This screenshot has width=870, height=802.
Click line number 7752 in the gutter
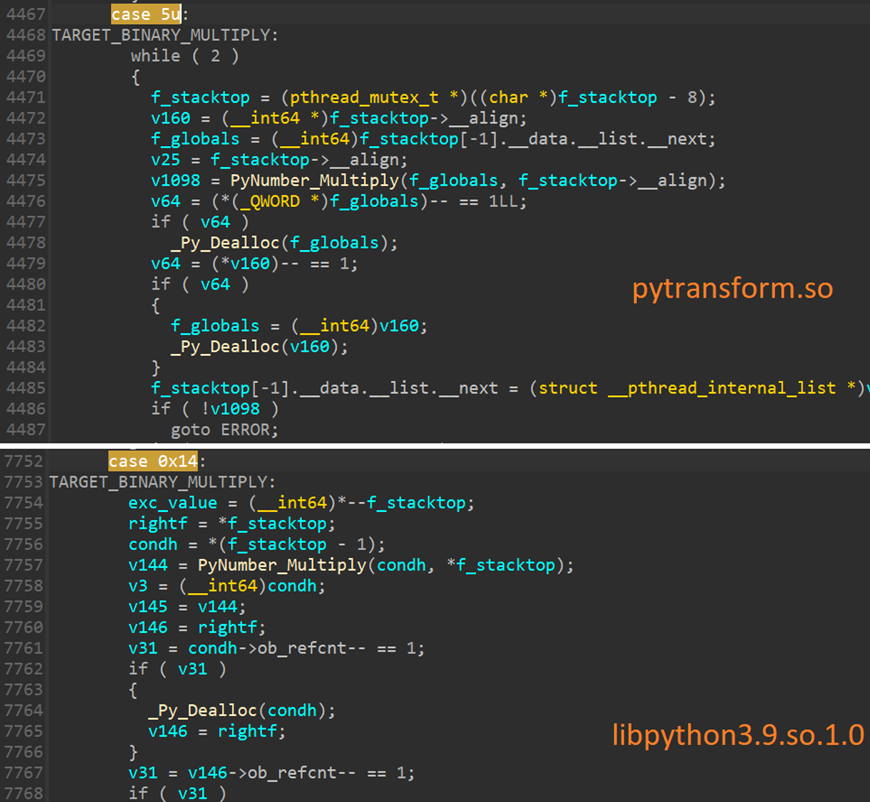coord(25,461)
